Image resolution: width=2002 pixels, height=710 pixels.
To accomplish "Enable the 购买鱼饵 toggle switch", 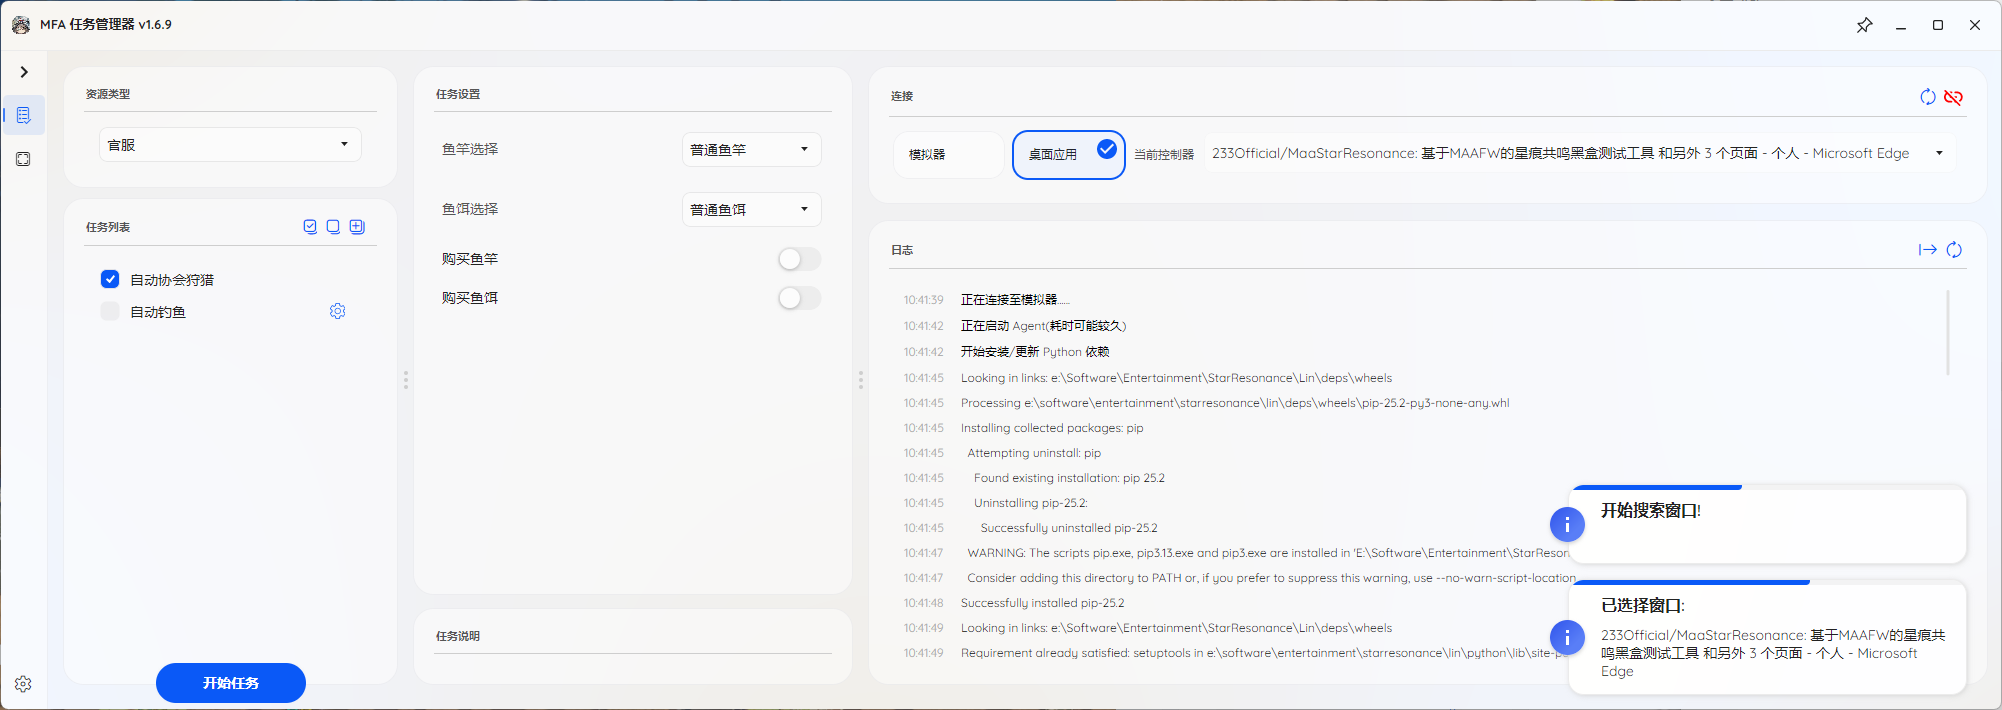I will click(x=799, y=298).
